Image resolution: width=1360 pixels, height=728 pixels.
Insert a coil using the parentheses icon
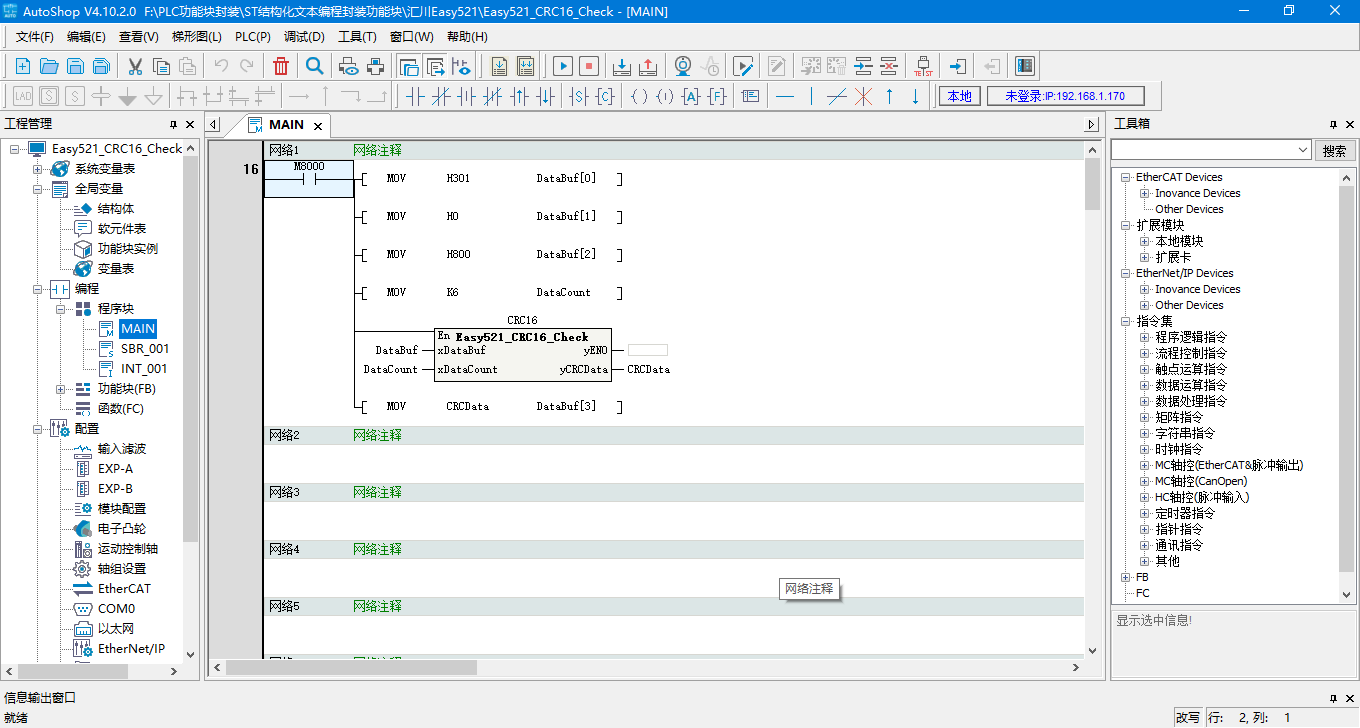click(x=638, y=96)
